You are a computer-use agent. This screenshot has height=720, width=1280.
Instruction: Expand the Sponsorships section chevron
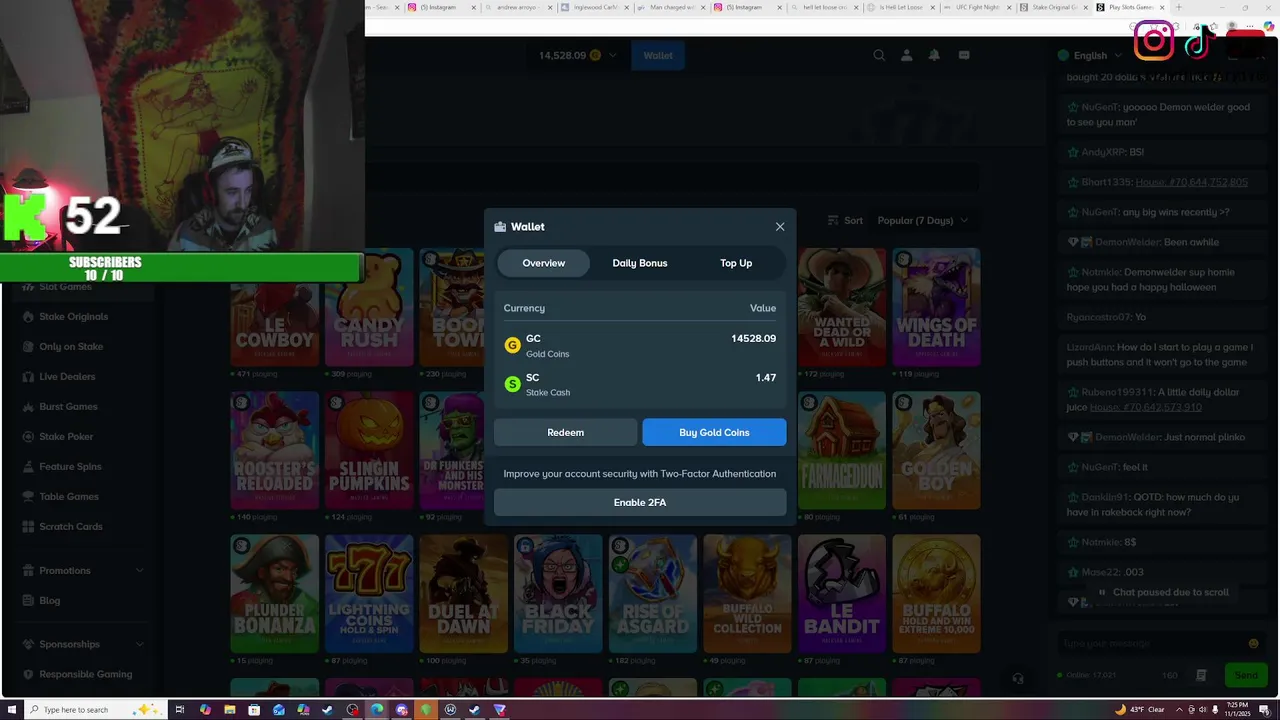coord(139,645)
